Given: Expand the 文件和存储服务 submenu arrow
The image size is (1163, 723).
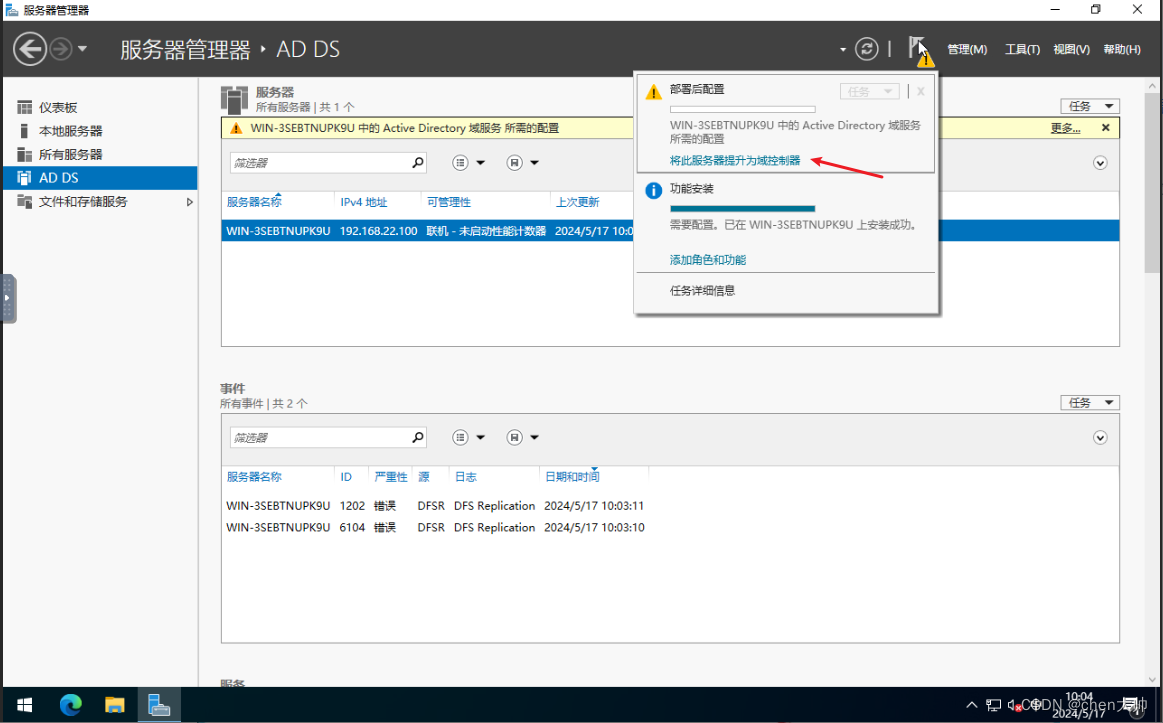Looking at the screenshot, I should coord(189,202).
